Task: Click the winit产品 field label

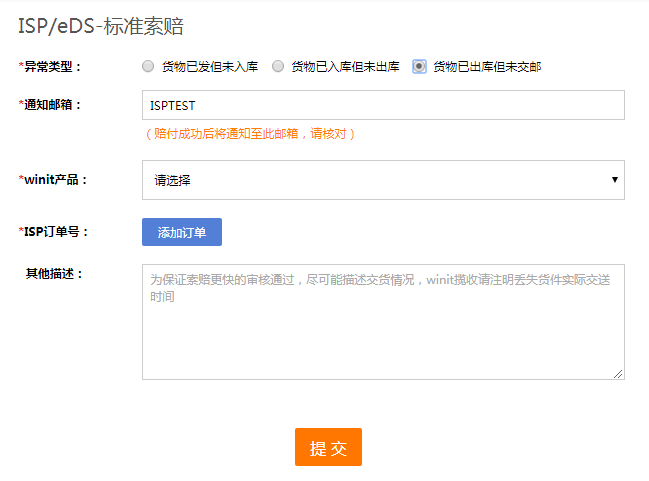Action: point(53,180)
